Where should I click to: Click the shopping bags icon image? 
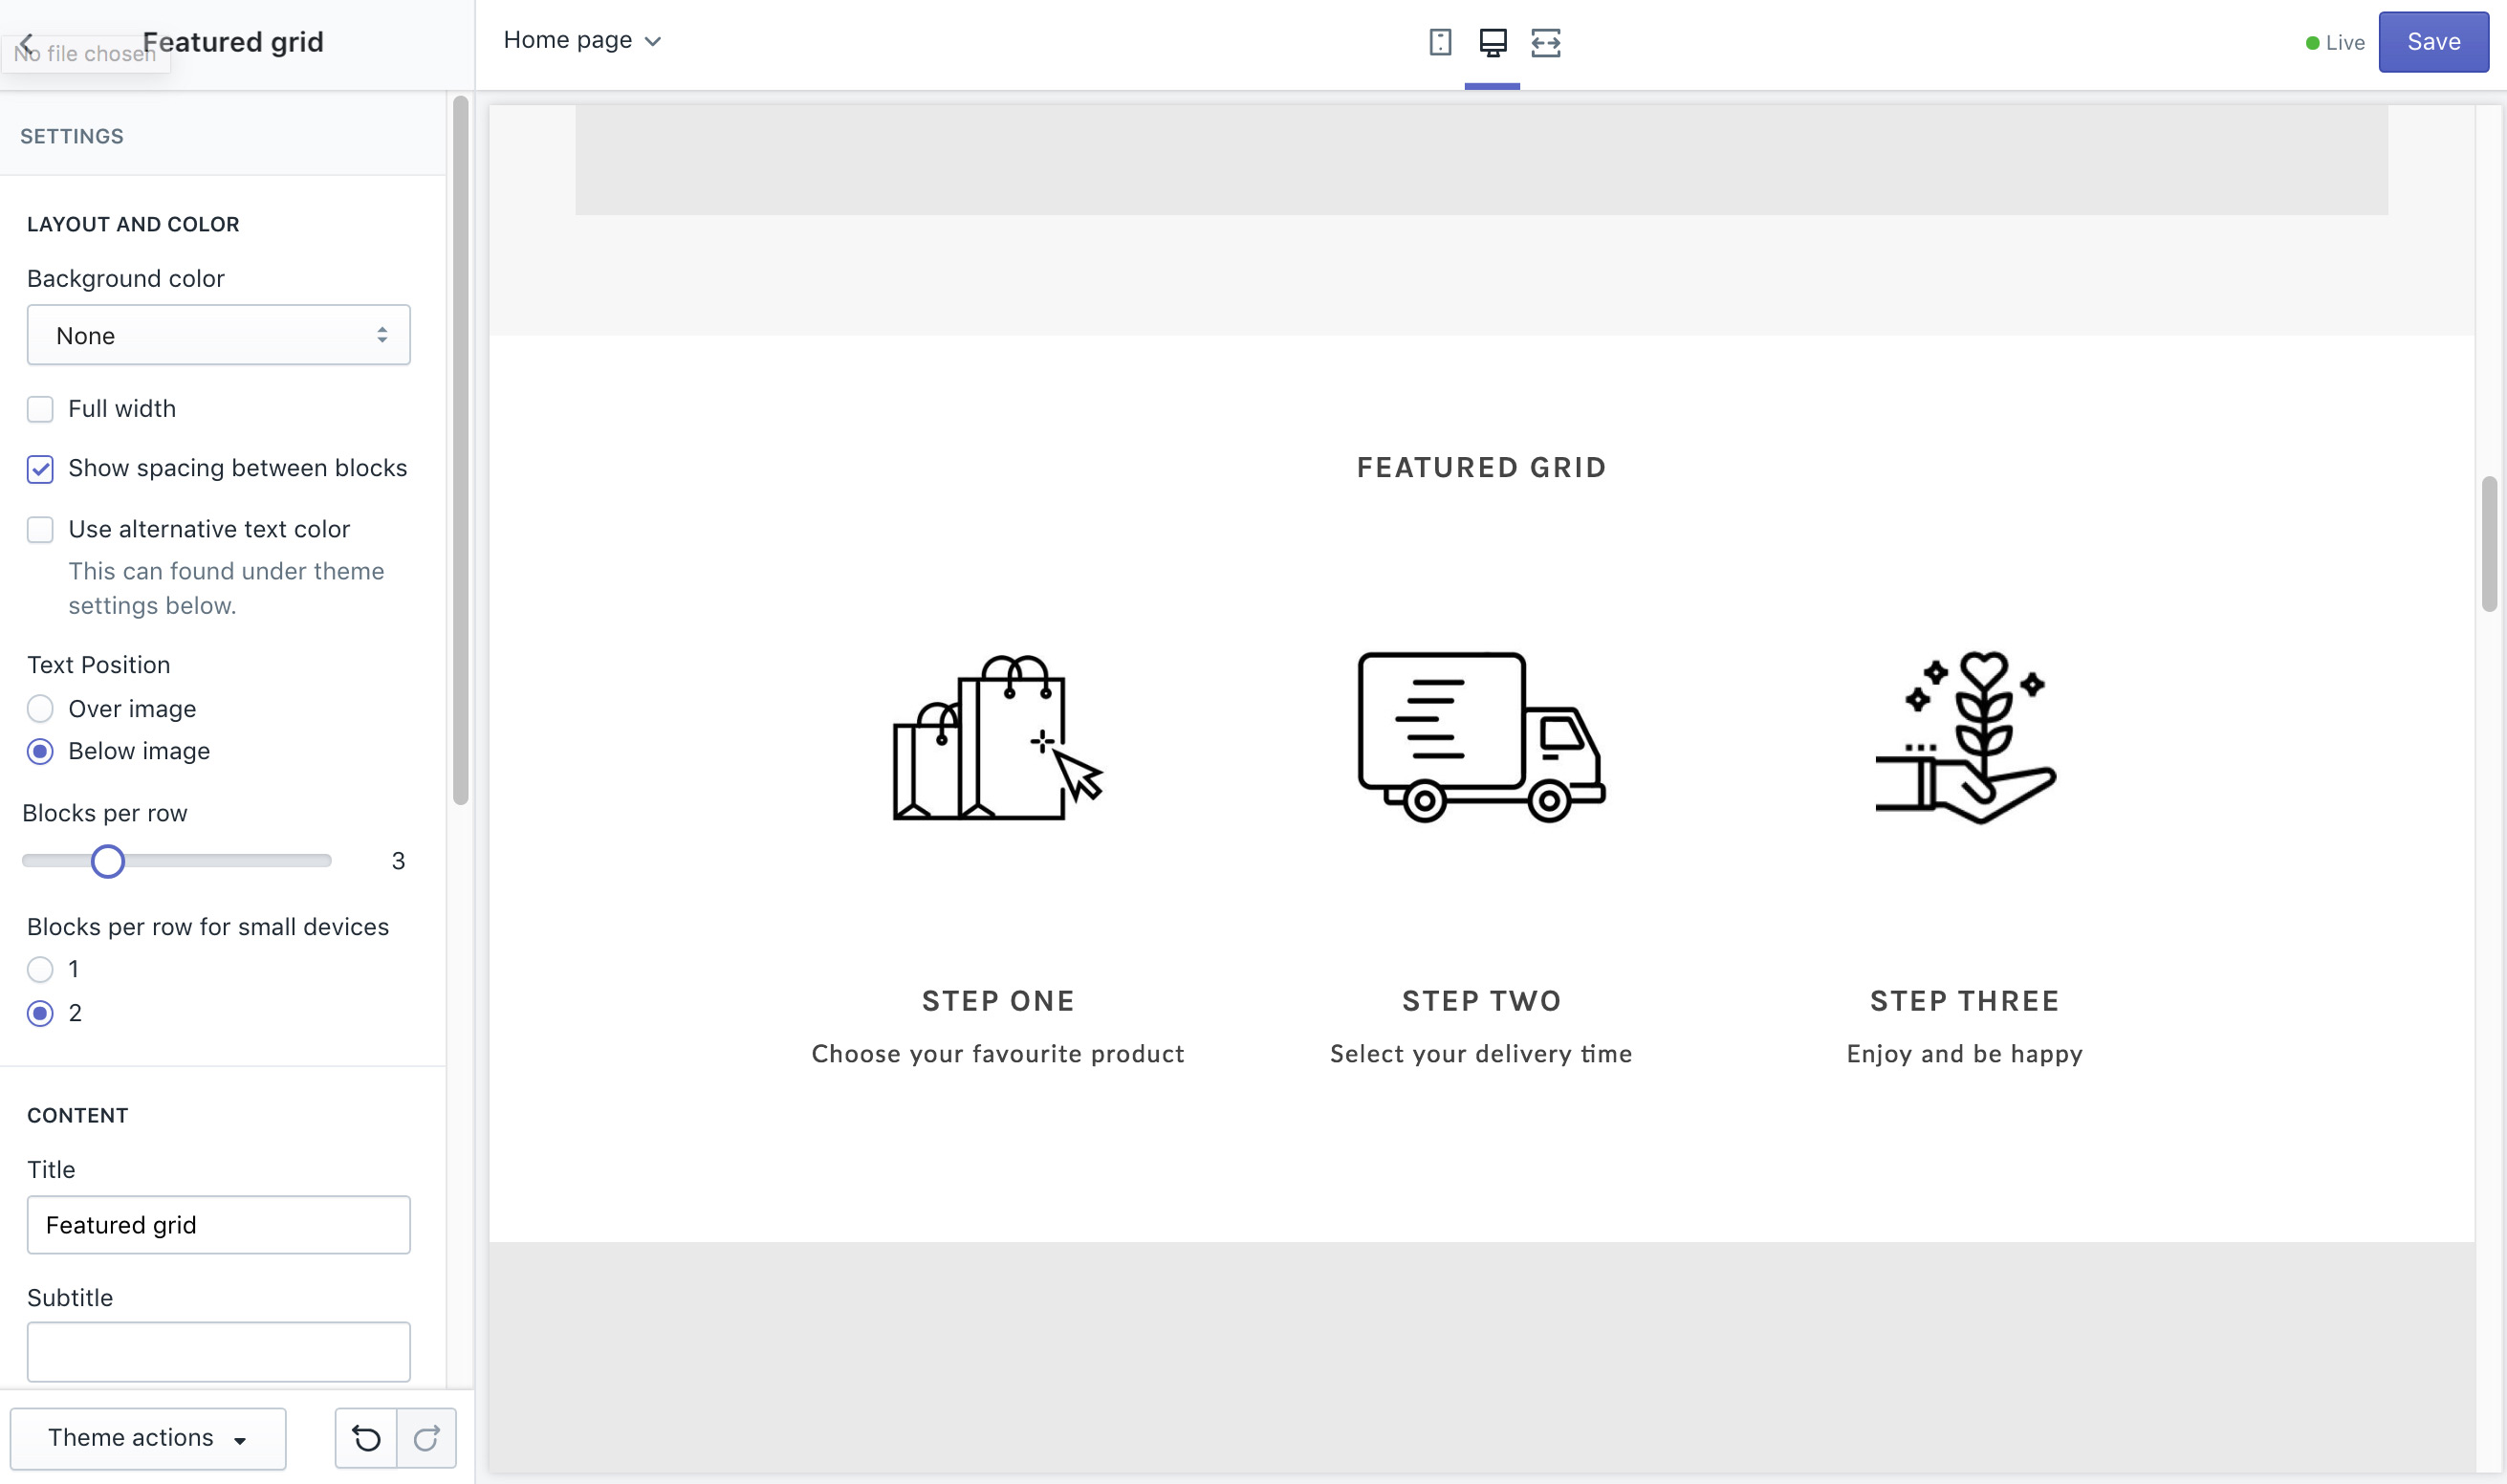click(997, 738)
